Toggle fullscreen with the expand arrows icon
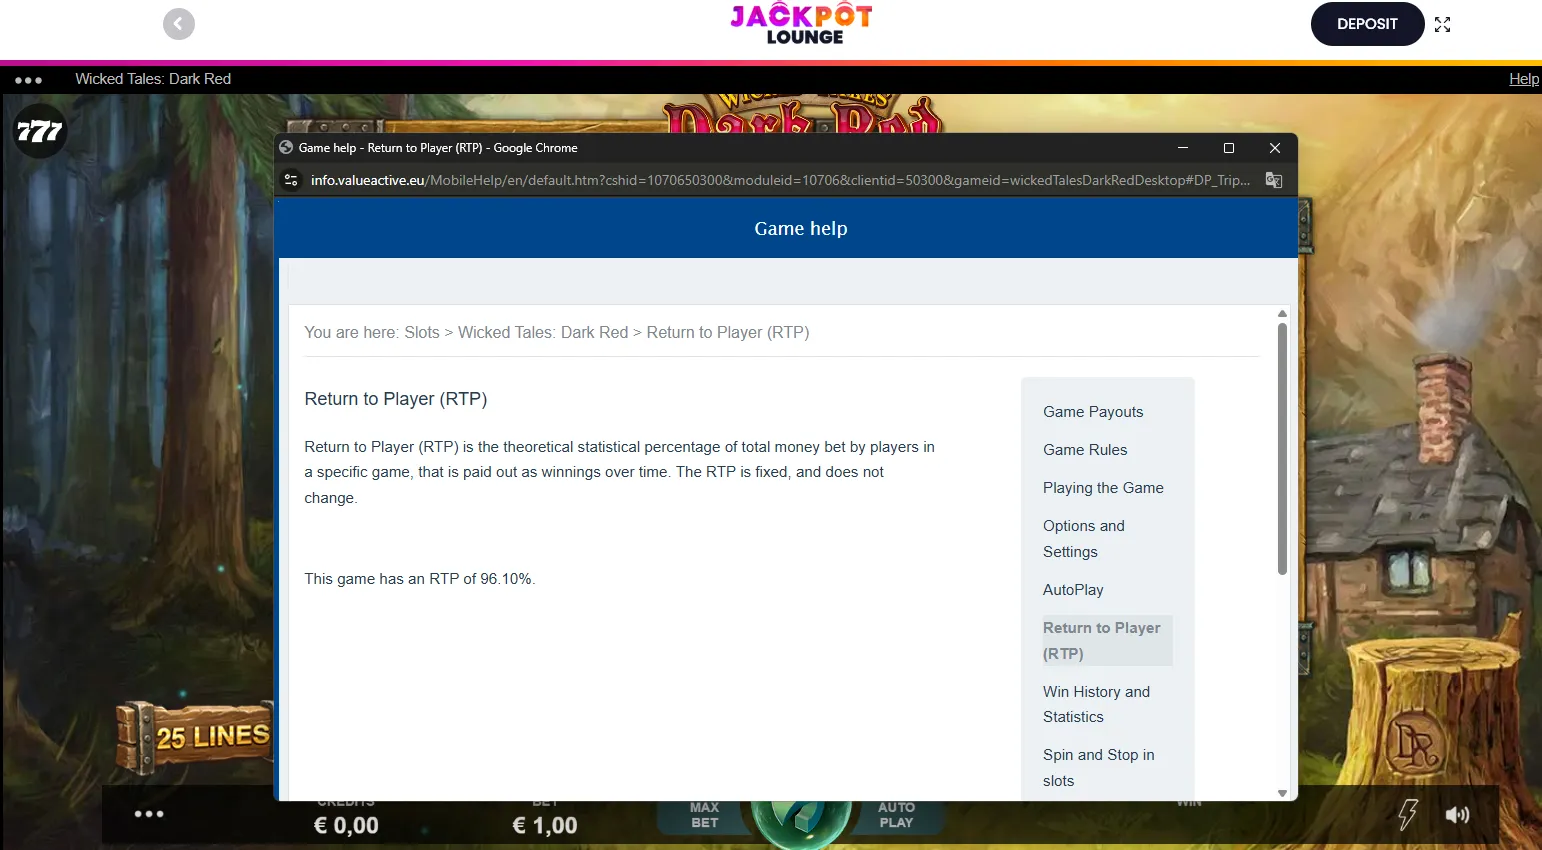 click(x=1442, y=25)
